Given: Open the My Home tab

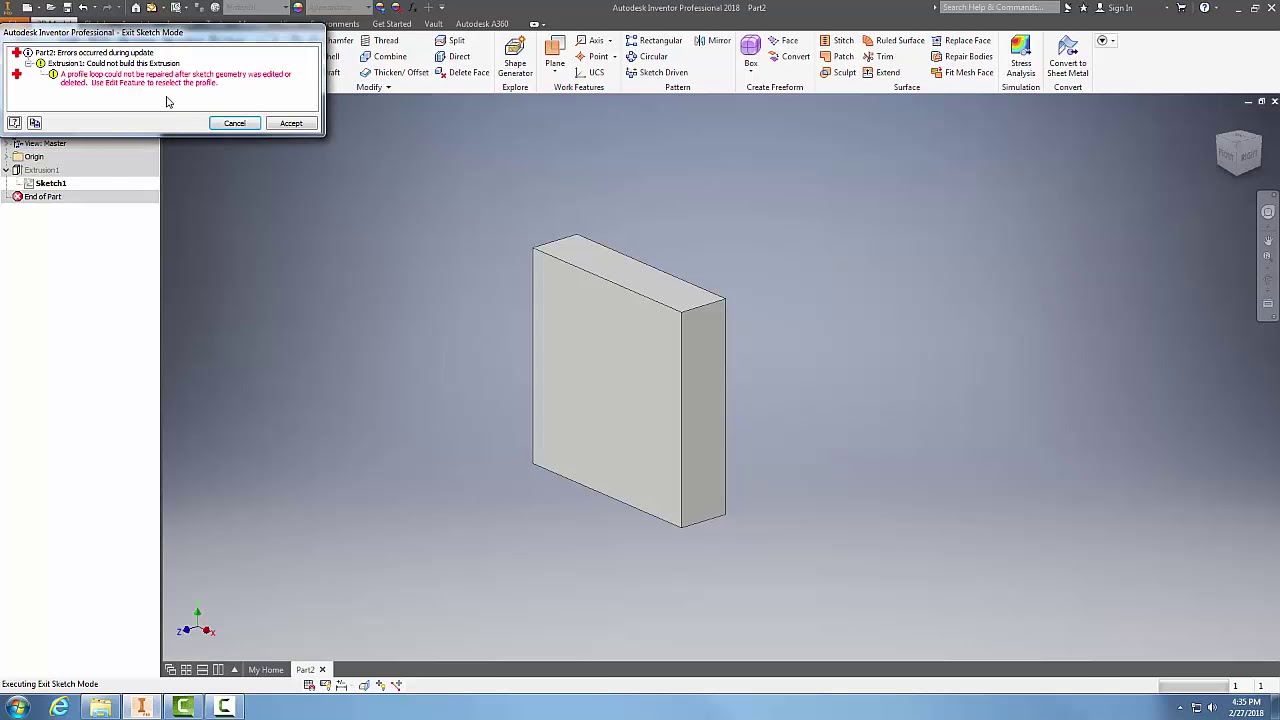Looking at the screenshot, I should 266,670.
